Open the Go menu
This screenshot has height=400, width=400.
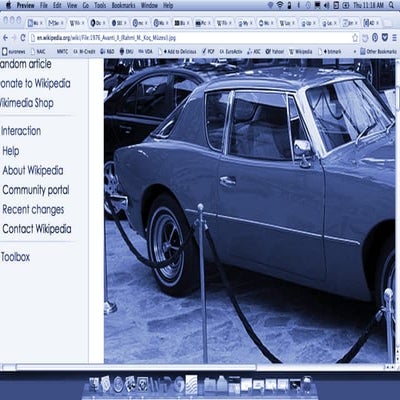(x=86, y=5)
